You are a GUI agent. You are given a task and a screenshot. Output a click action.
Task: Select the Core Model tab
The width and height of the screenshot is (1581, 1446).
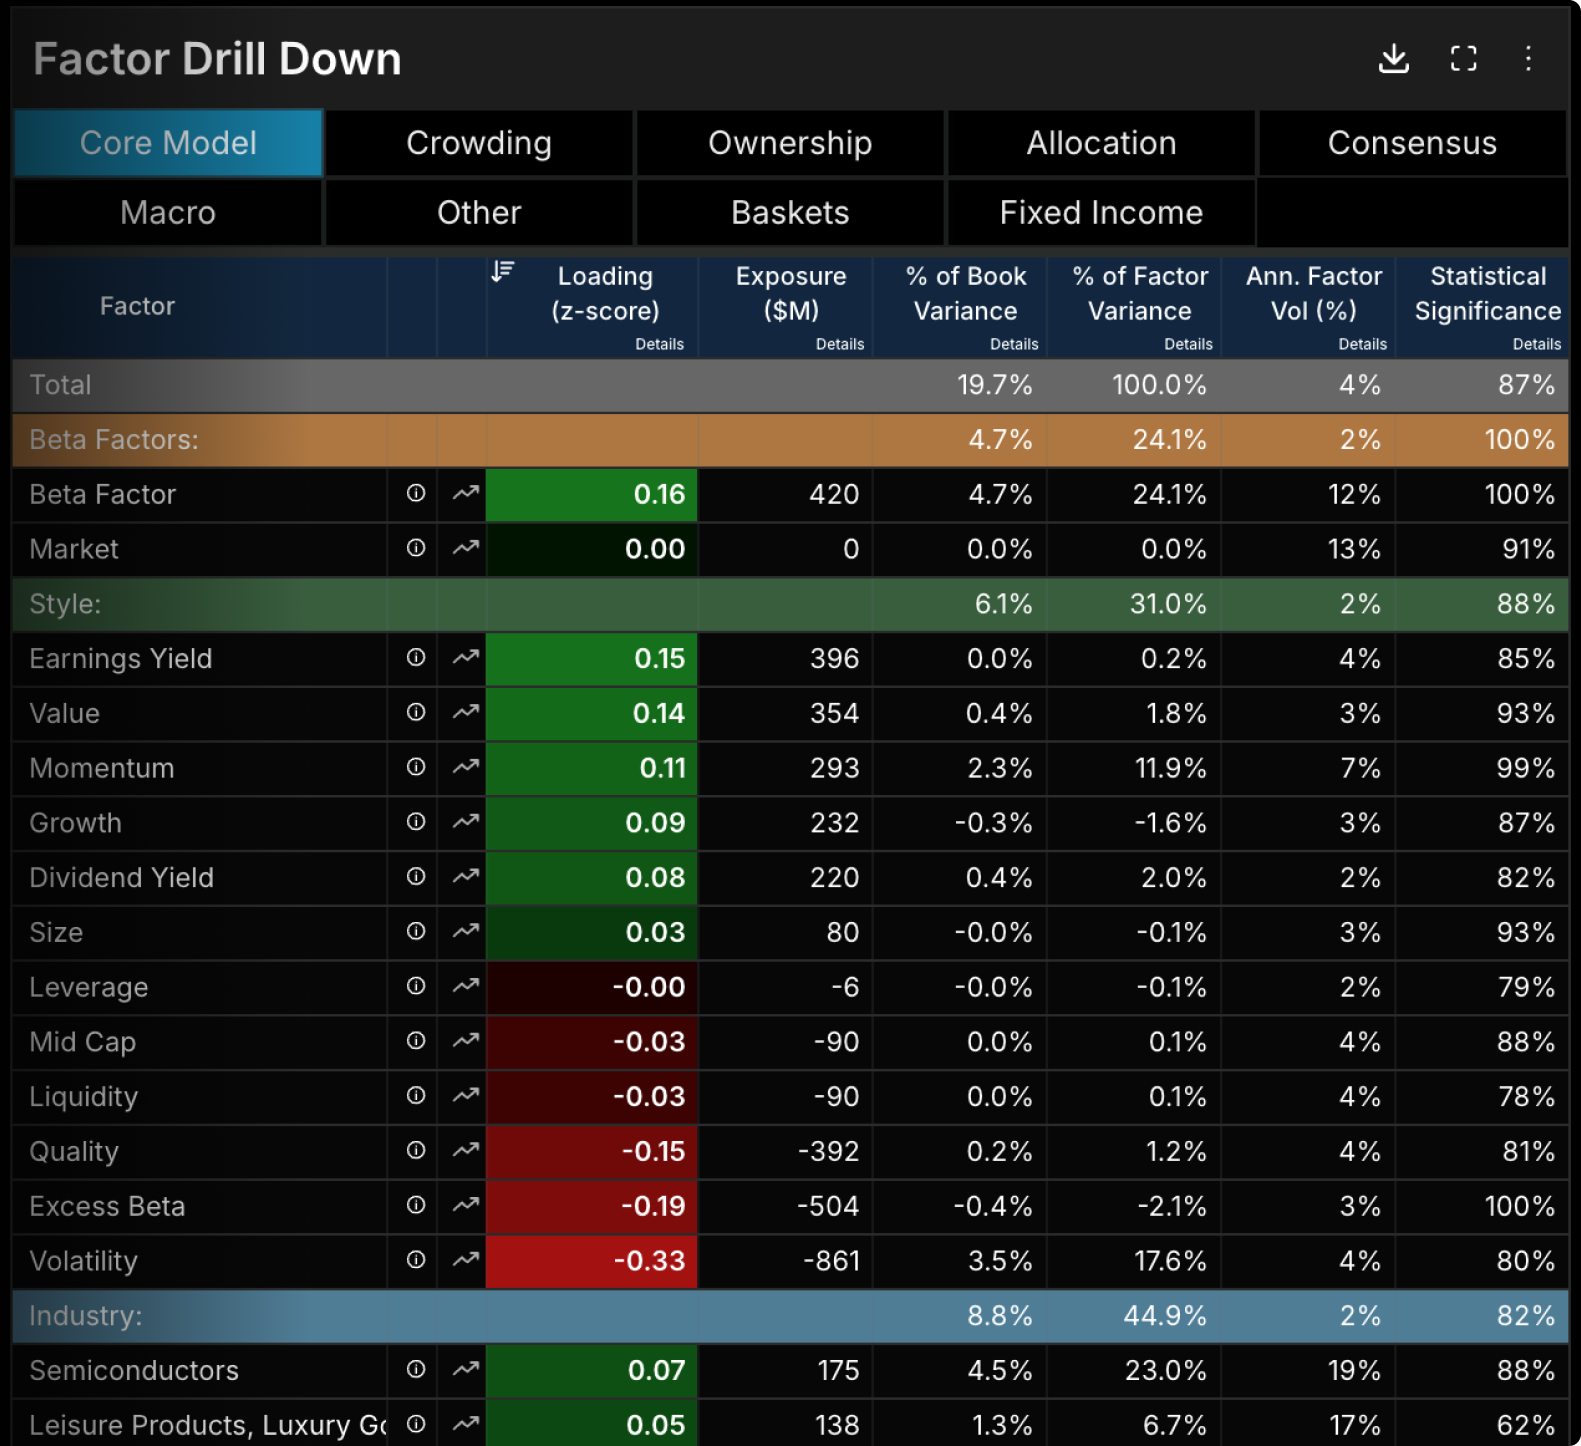(x=168, y=143)
